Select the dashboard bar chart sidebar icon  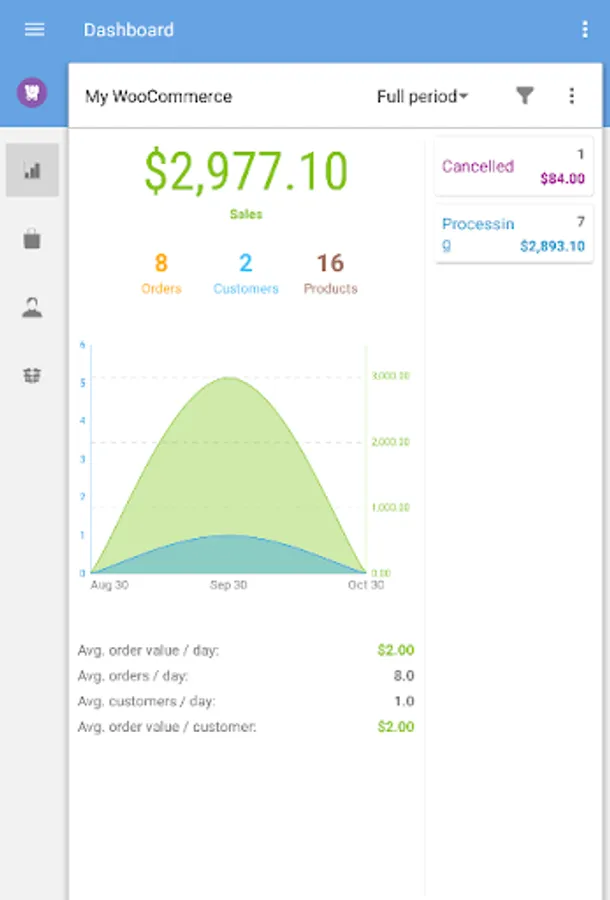[32, 170]
